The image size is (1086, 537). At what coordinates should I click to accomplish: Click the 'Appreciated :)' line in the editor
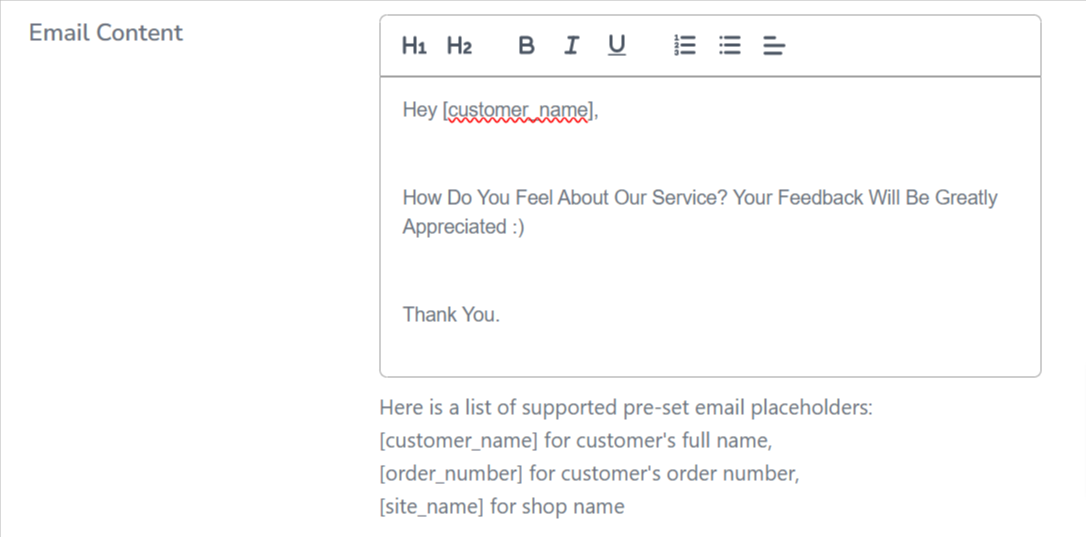(463, 227)
